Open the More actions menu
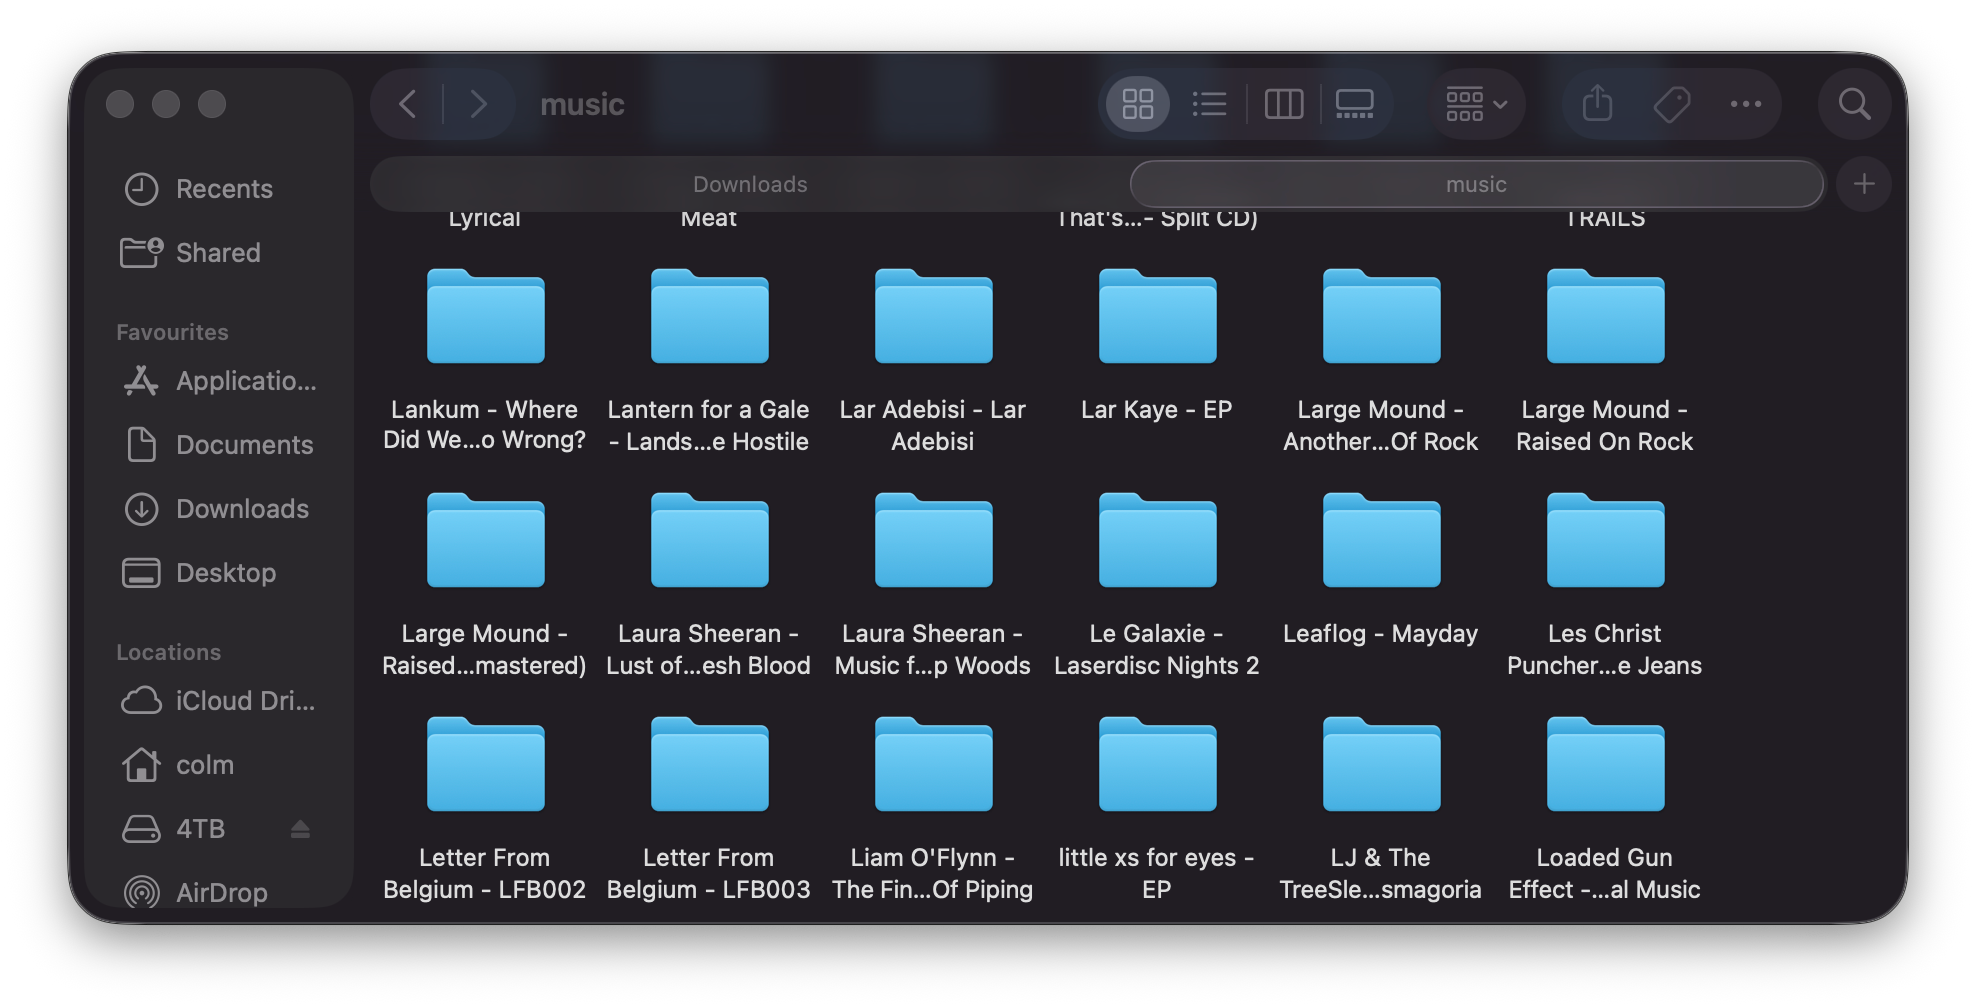1976x1008 pixels. pos(1746,104)
